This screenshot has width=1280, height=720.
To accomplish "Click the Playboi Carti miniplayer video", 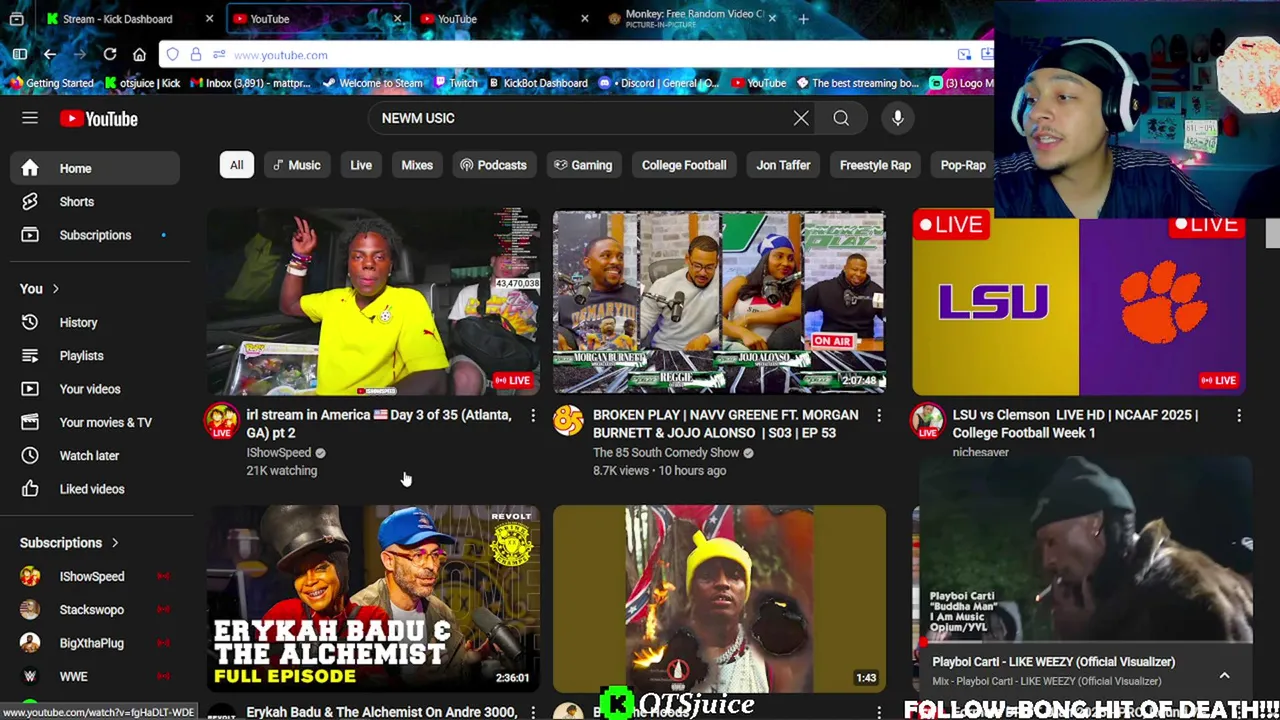I will coord(1085,550).
